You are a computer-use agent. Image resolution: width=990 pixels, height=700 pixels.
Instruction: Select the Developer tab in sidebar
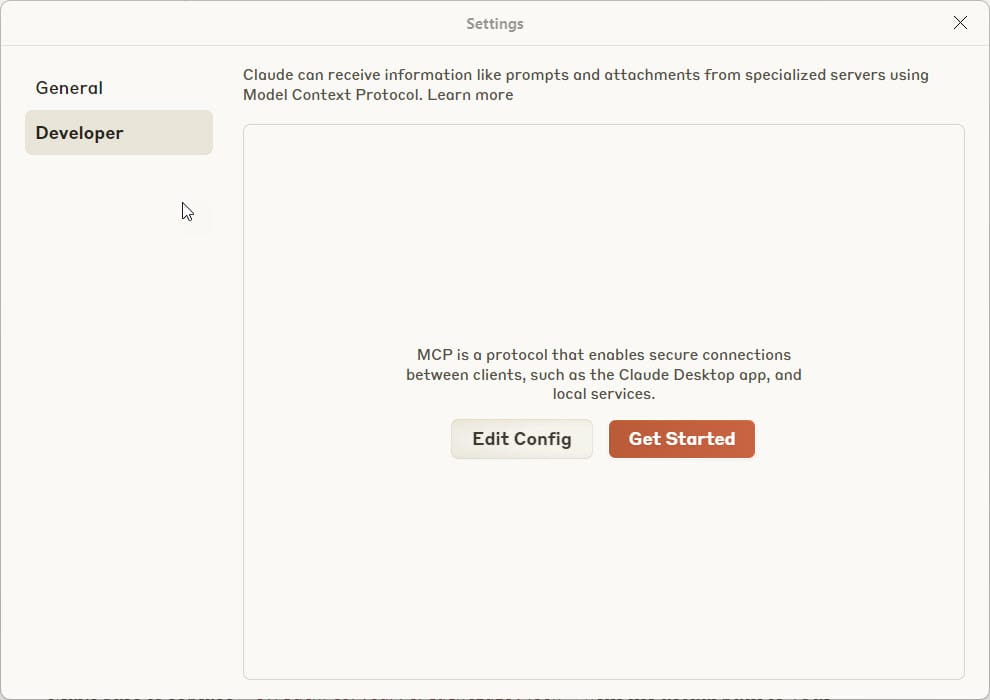[x=118, y=133]
